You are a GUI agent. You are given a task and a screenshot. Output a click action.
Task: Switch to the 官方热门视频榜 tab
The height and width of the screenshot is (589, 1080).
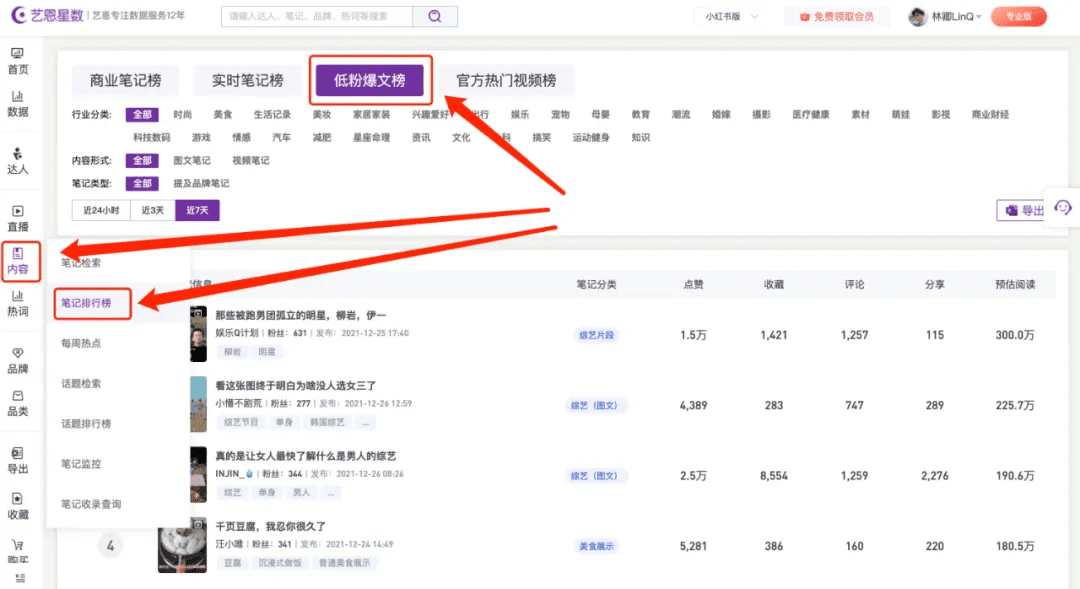click(506, 81)
